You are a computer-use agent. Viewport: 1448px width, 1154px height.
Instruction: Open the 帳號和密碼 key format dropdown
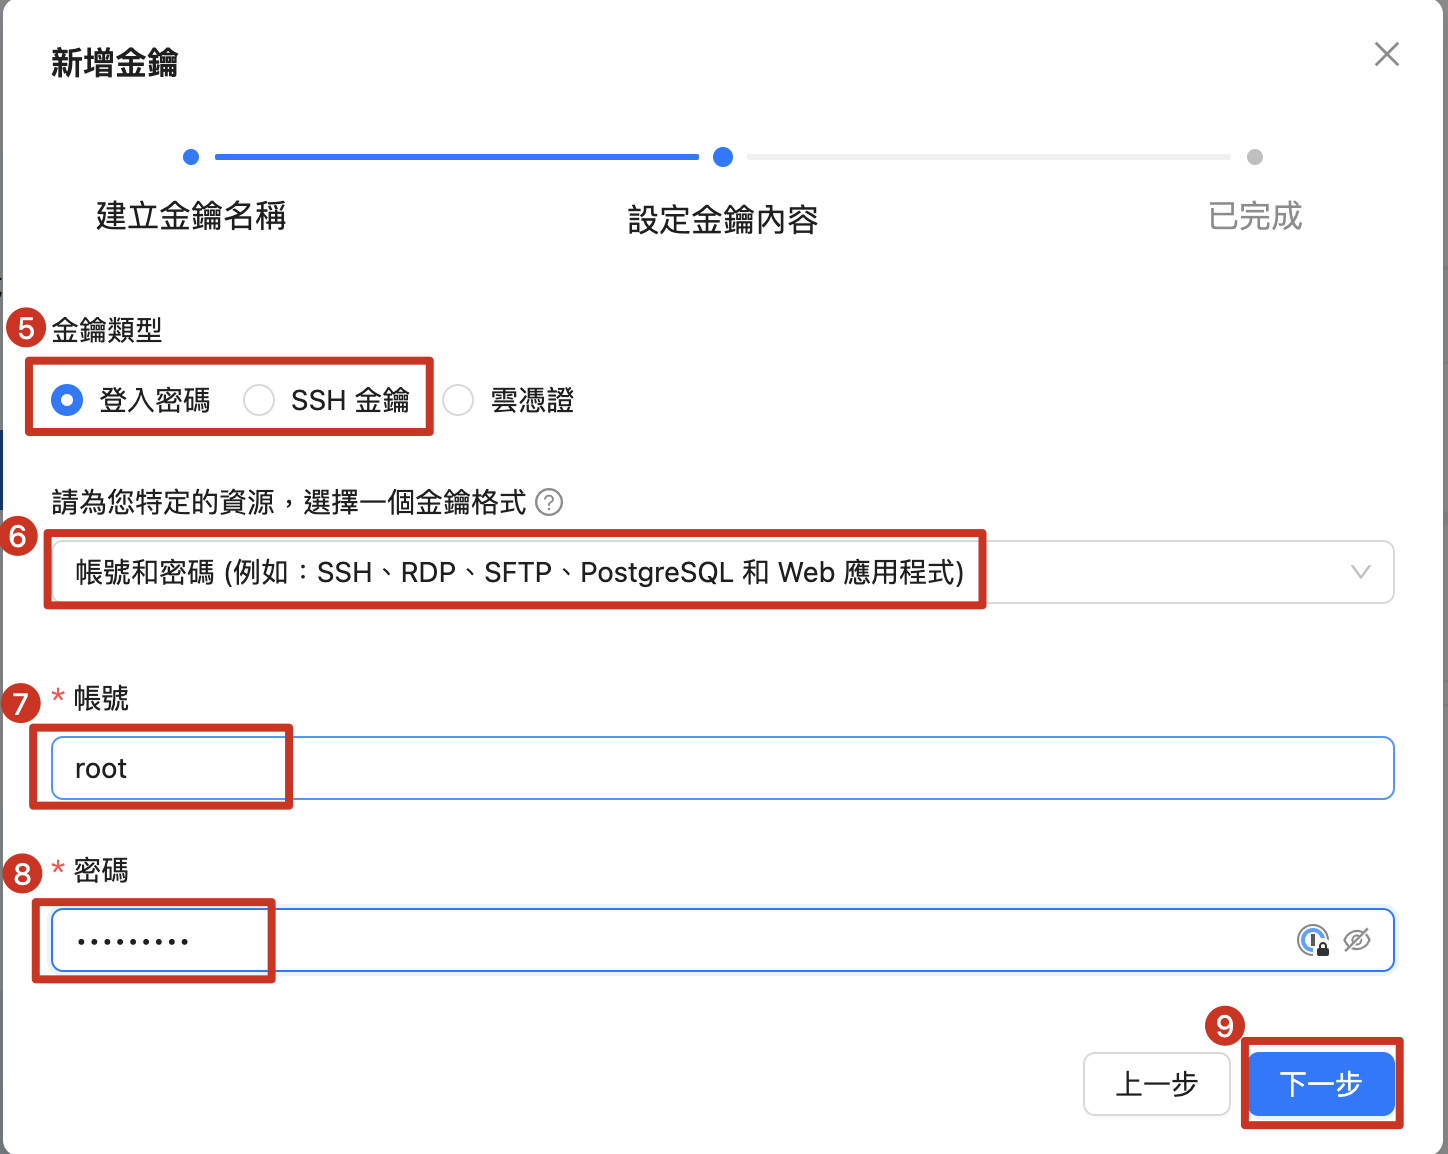click(700, 572)
